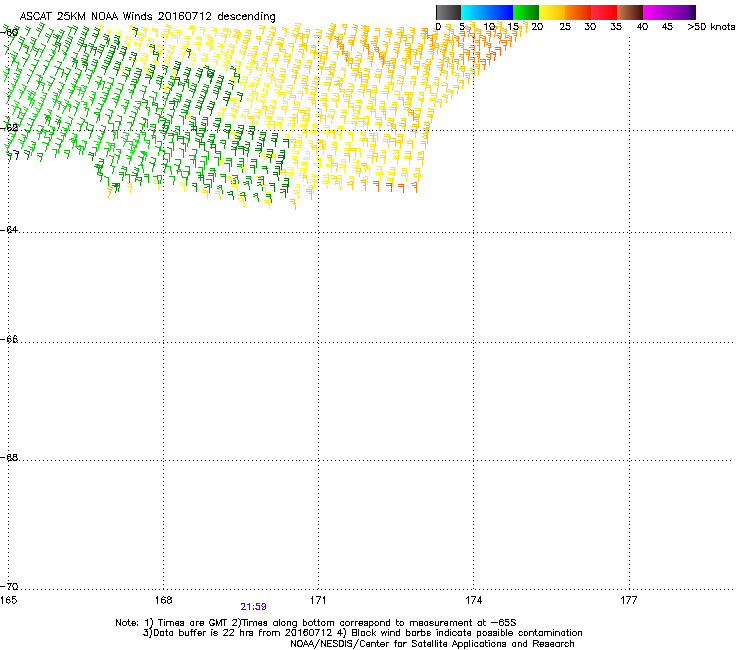Click the '45' legend scale label
This screenshot has height=650, width=740.
click(x=667, y=27)
